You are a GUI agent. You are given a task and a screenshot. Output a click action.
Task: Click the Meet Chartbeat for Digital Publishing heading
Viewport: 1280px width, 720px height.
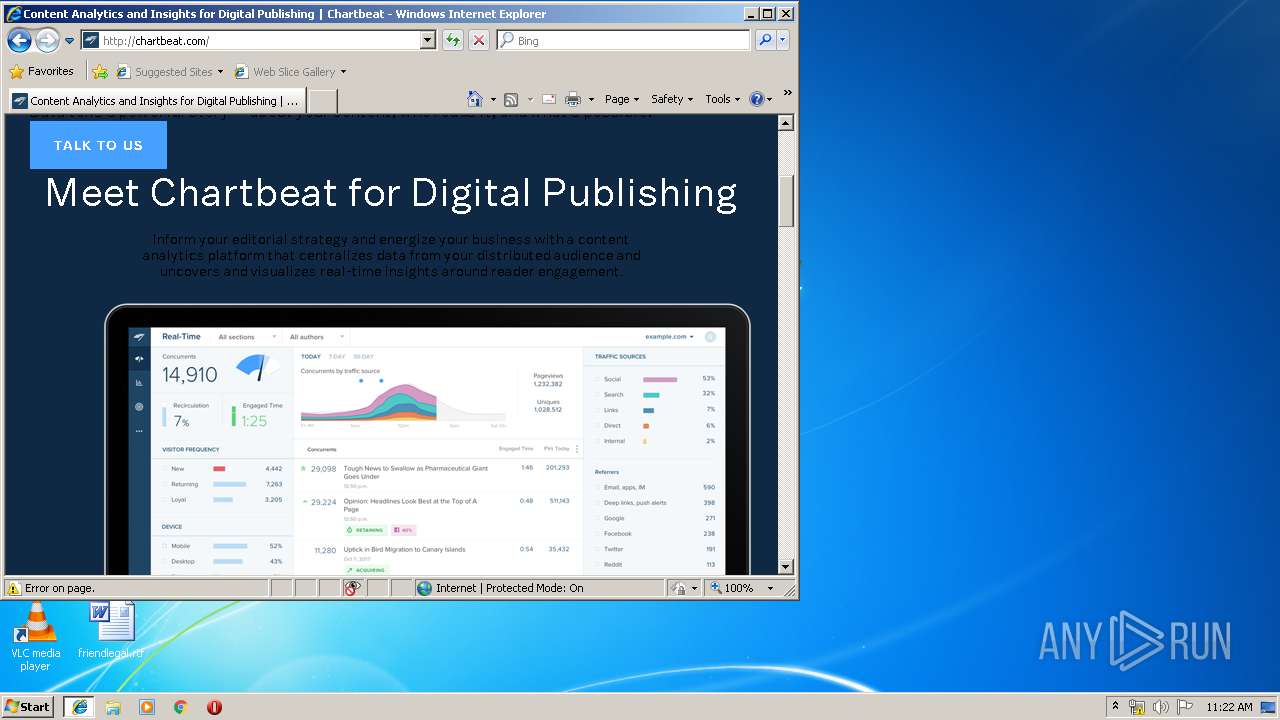[x=391, y=192]
